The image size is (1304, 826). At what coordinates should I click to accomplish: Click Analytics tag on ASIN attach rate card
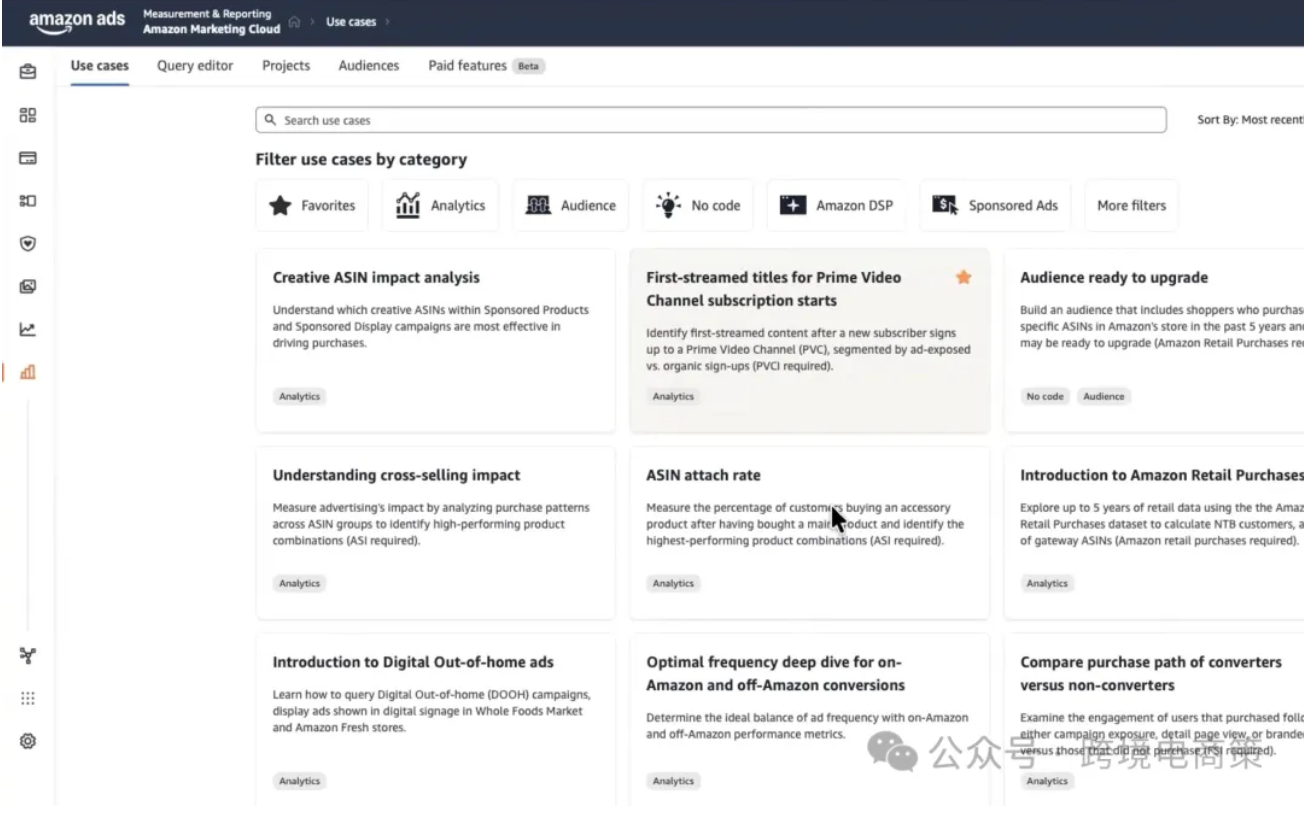[673, 584]
